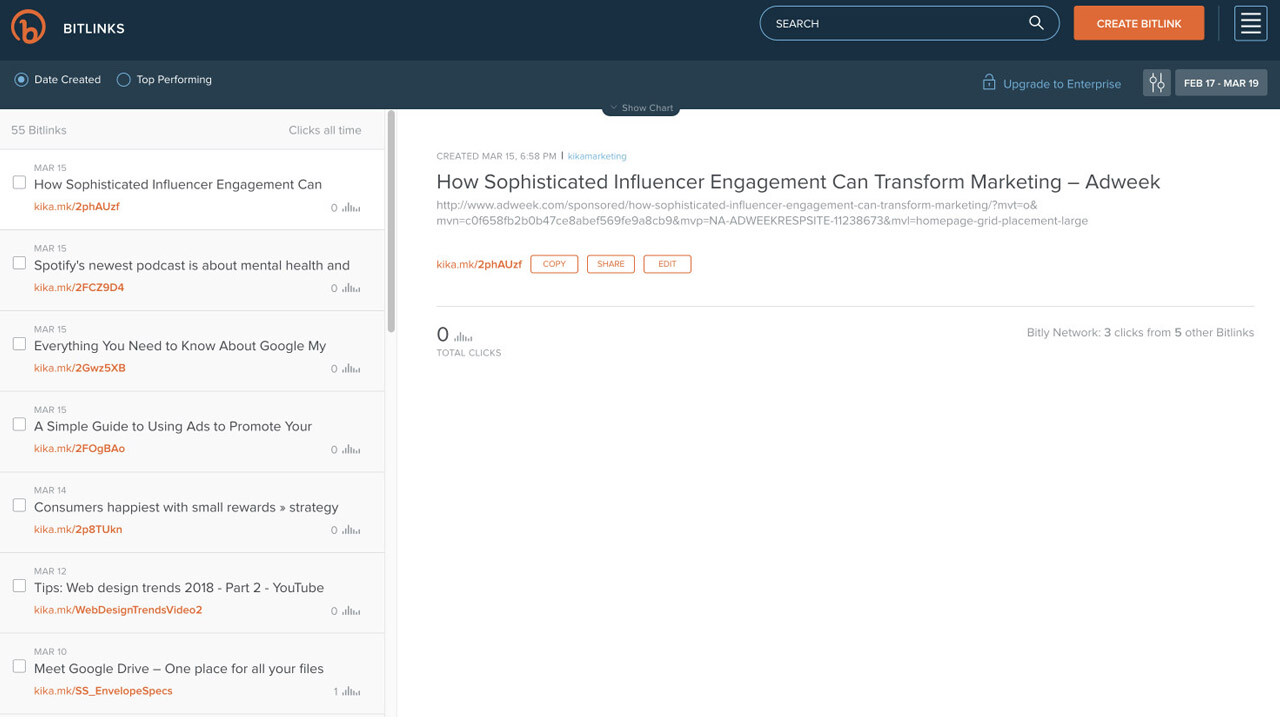Select the Top Performing radio option

click(x=124, y=79)
